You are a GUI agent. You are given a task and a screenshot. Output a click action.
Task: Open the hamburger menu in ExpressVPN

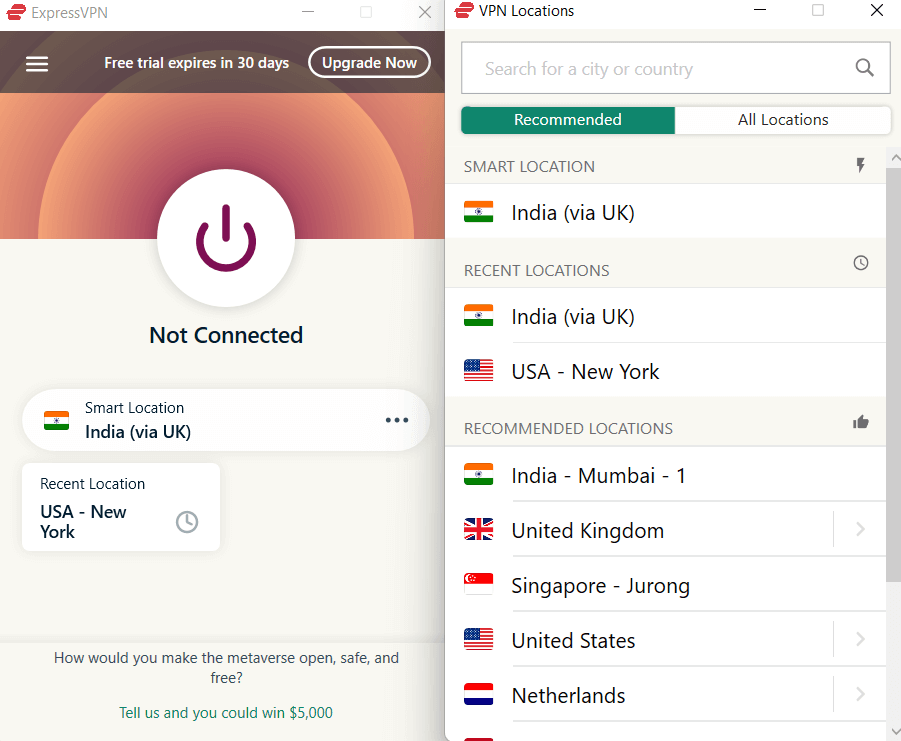click(37, 64)
